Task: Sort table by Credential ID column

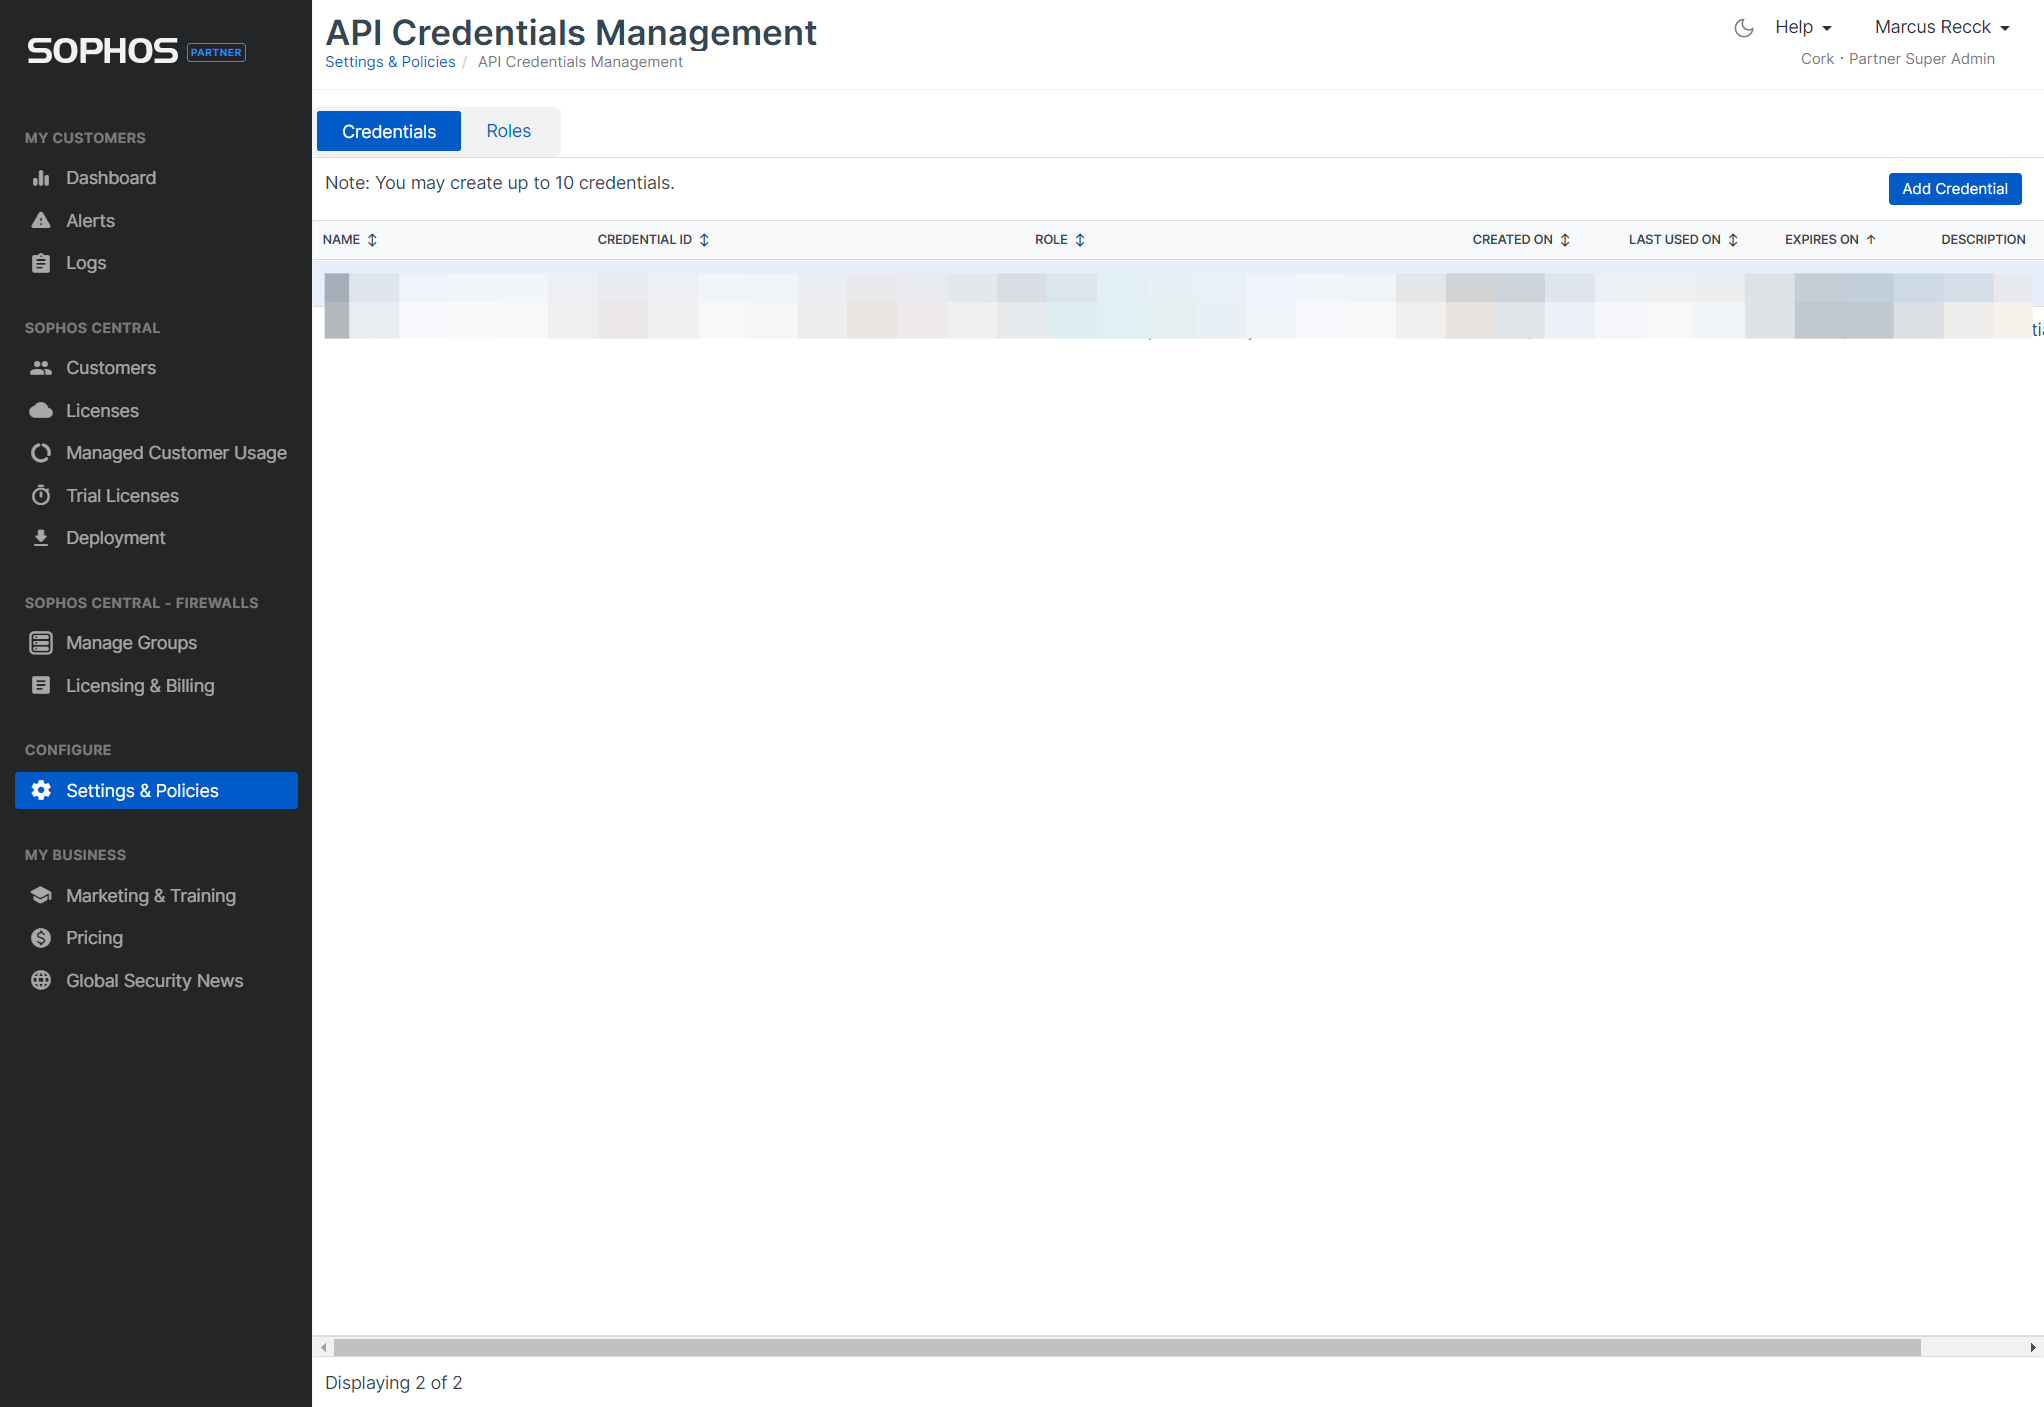Action: pyautogui.click(x=653, y=240)
